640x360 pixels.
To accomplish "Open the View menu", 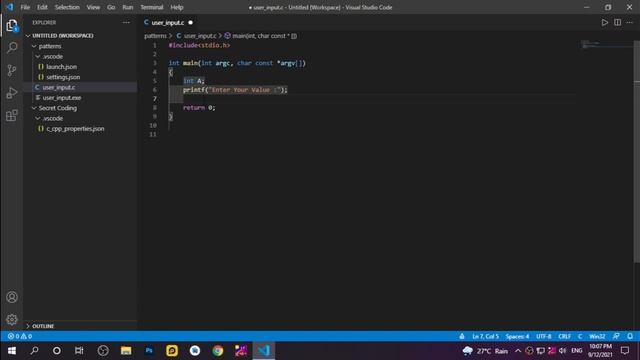I will pyautogui.click(x=93, y=7).
